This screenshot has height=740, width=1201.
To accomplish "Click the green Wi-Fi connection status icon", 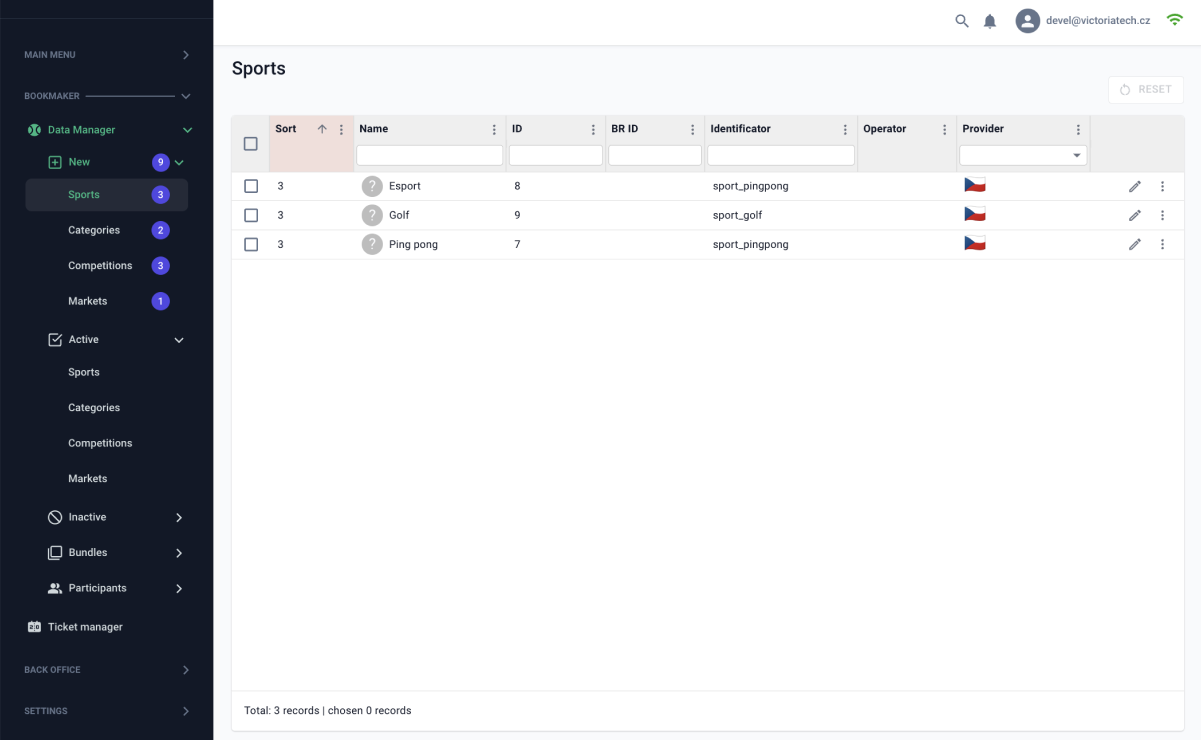I will 1174,20.
